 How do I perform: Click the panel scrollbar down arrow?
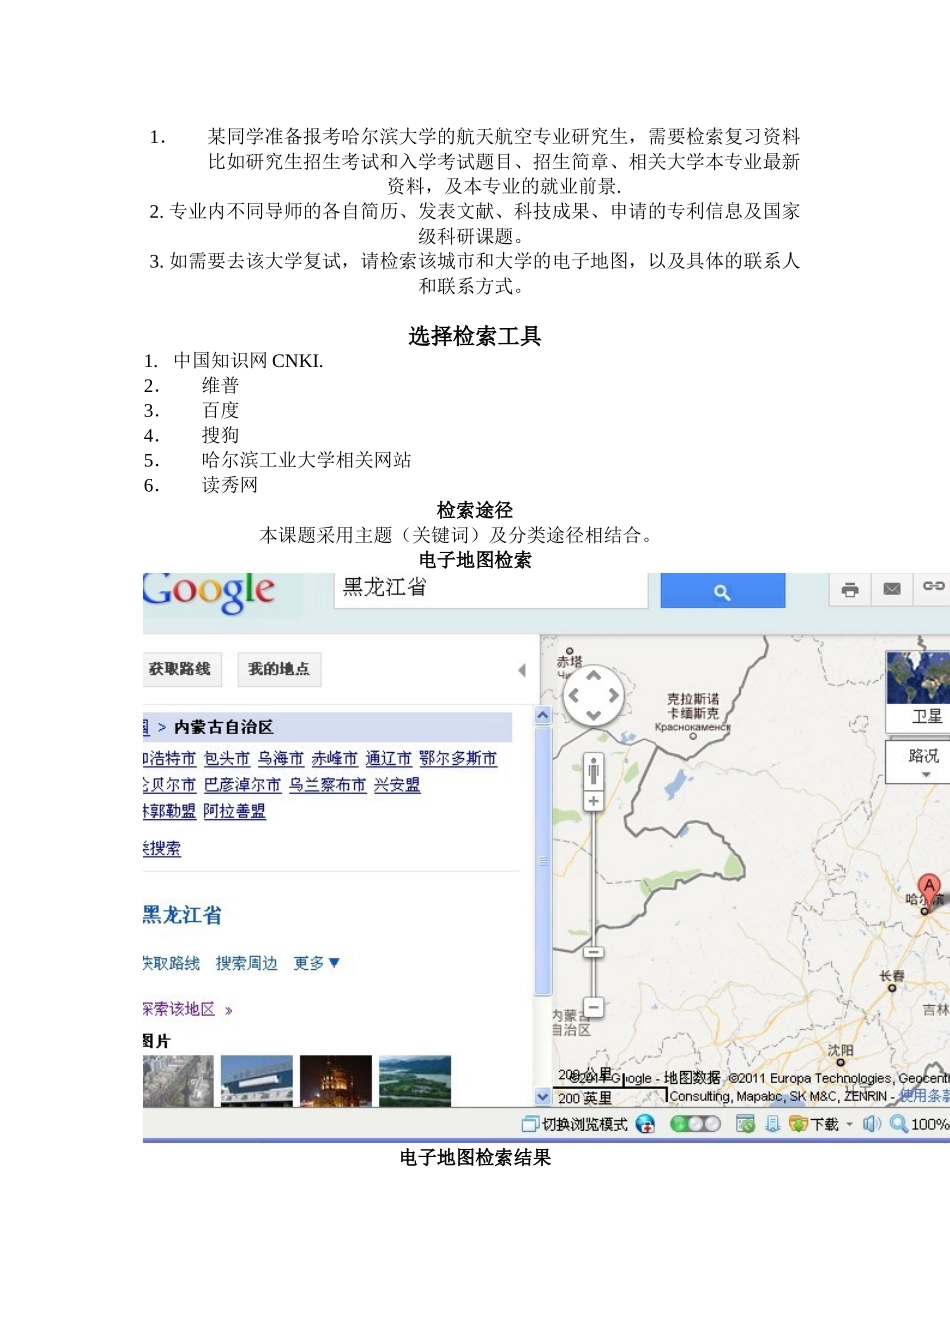pyautogui.click(x=543, y=1096)
